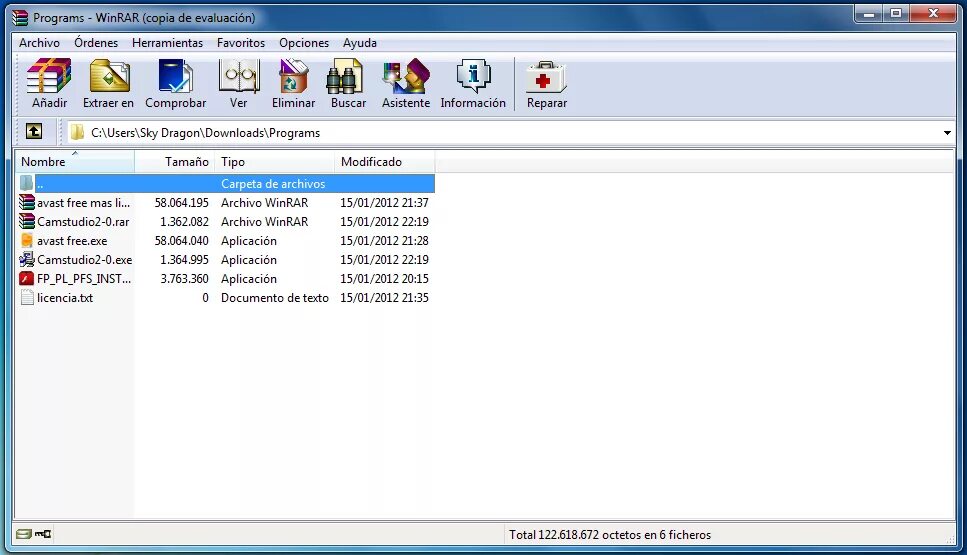
Task: Click the date 15/01/2012 21:37
Action: click(x=384, y=202)
